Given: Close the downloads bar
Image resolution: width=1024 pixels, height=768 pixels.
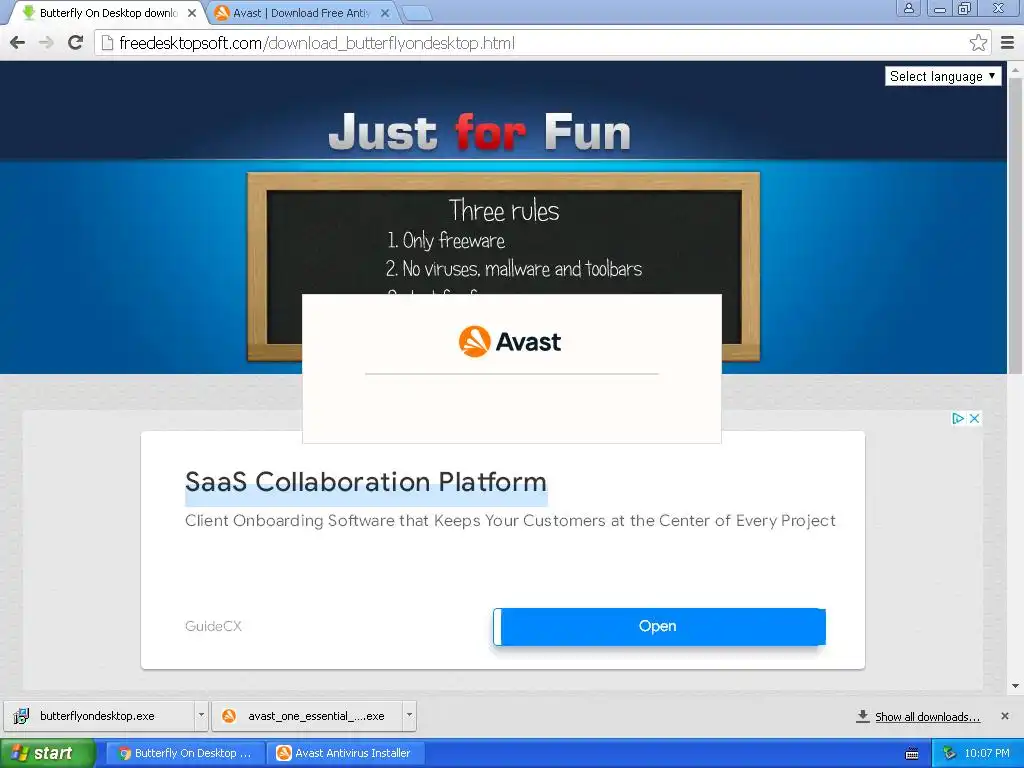Looking at the screenshot, I should 1005,716.
